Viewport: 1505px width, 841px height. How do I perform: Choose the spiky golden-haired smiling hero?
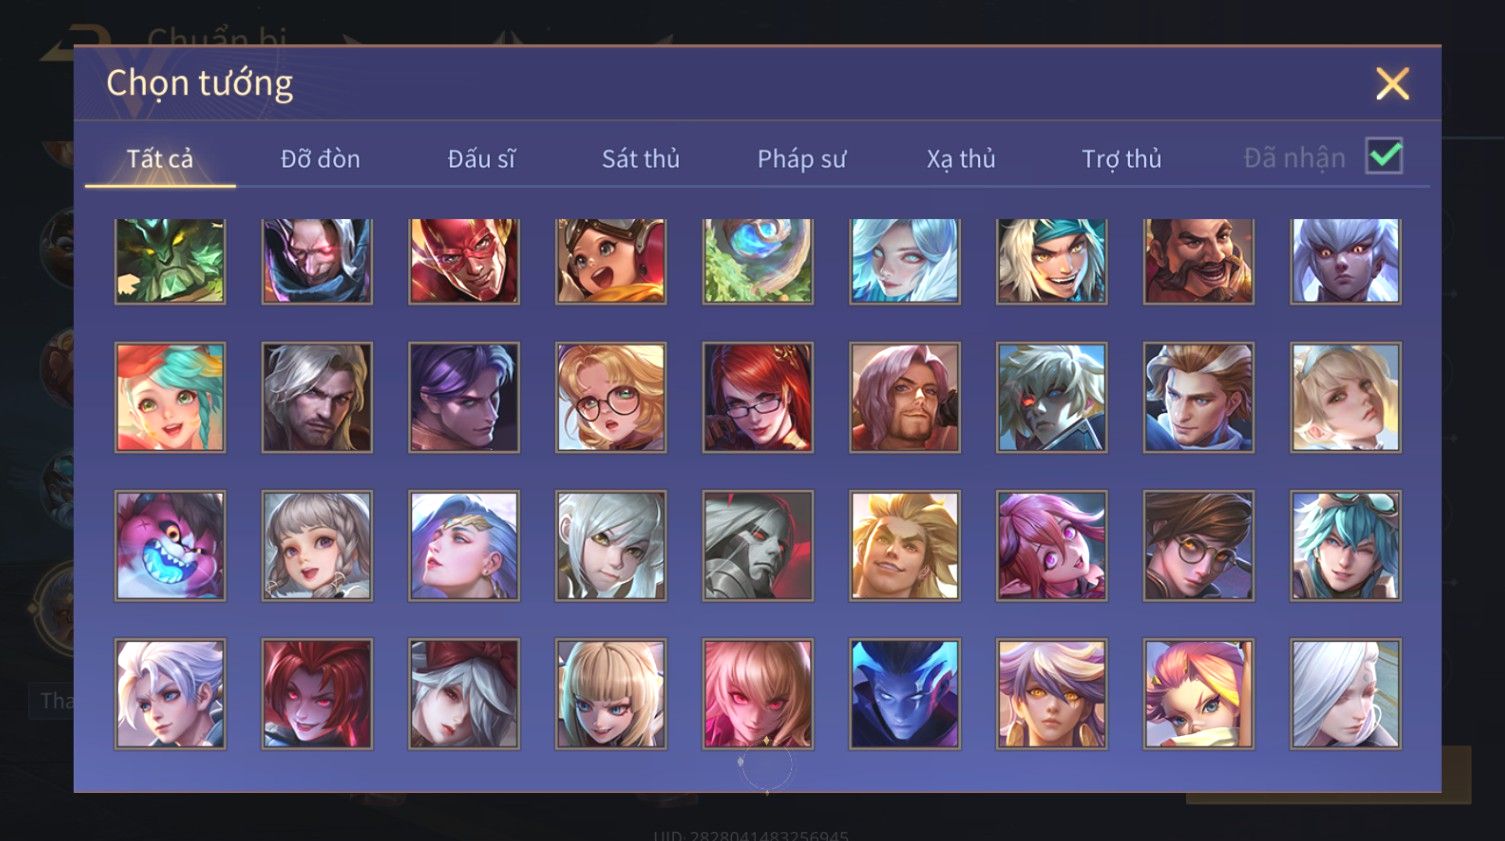coord(905,546)
